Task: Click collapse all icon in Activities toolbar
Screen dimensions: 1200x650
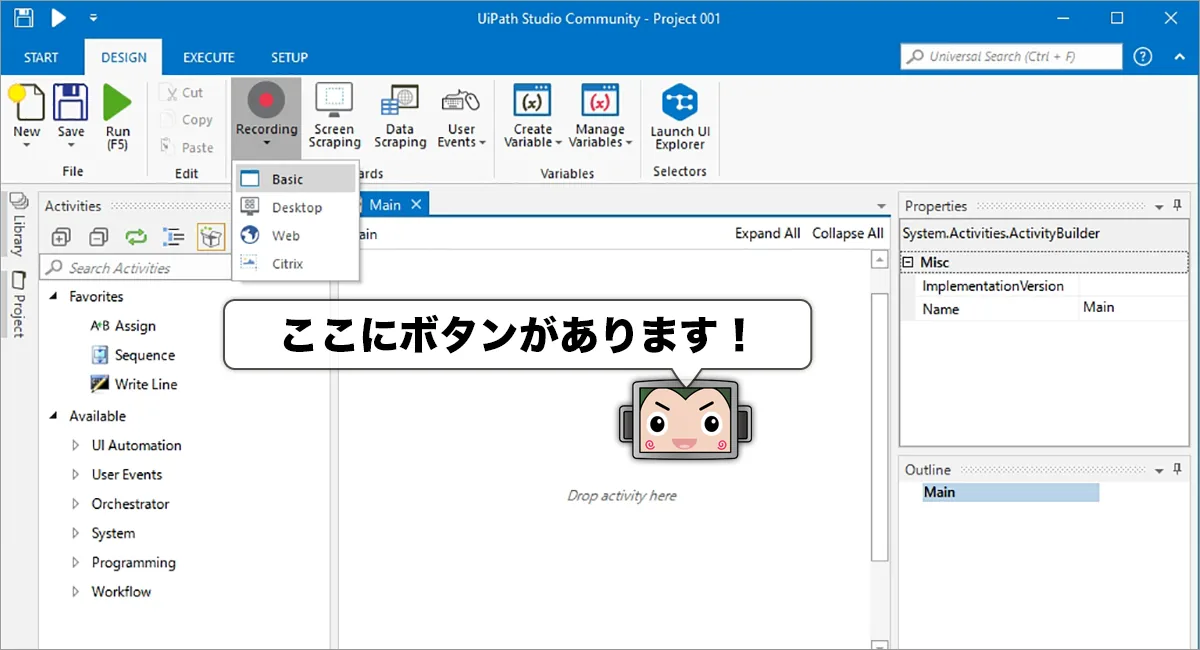Action: coord(98,237)
